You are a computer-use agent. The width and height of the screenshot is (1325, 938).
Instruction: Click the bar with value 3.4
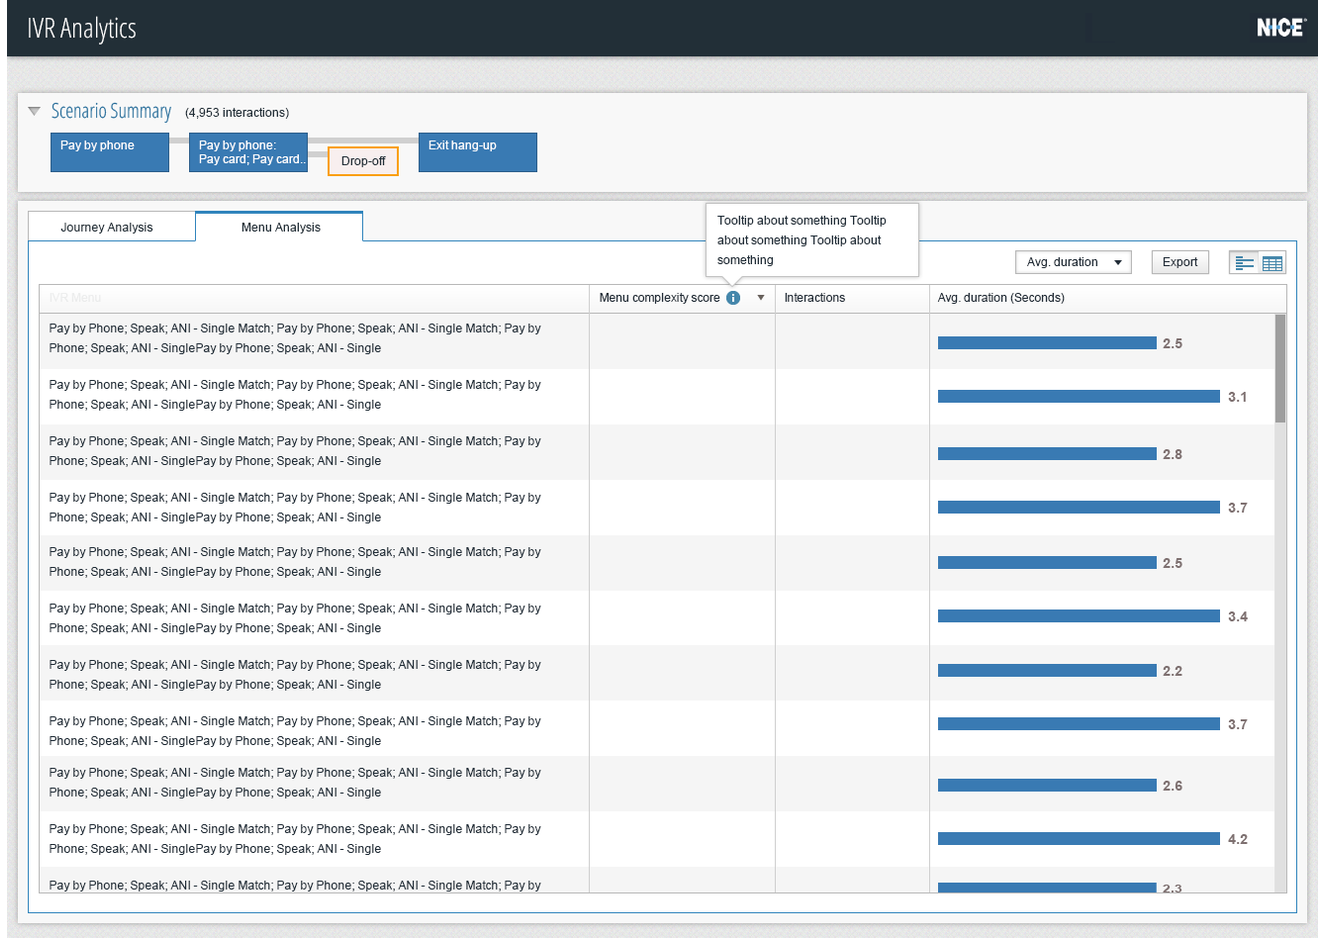click(x=1079, y=616)
